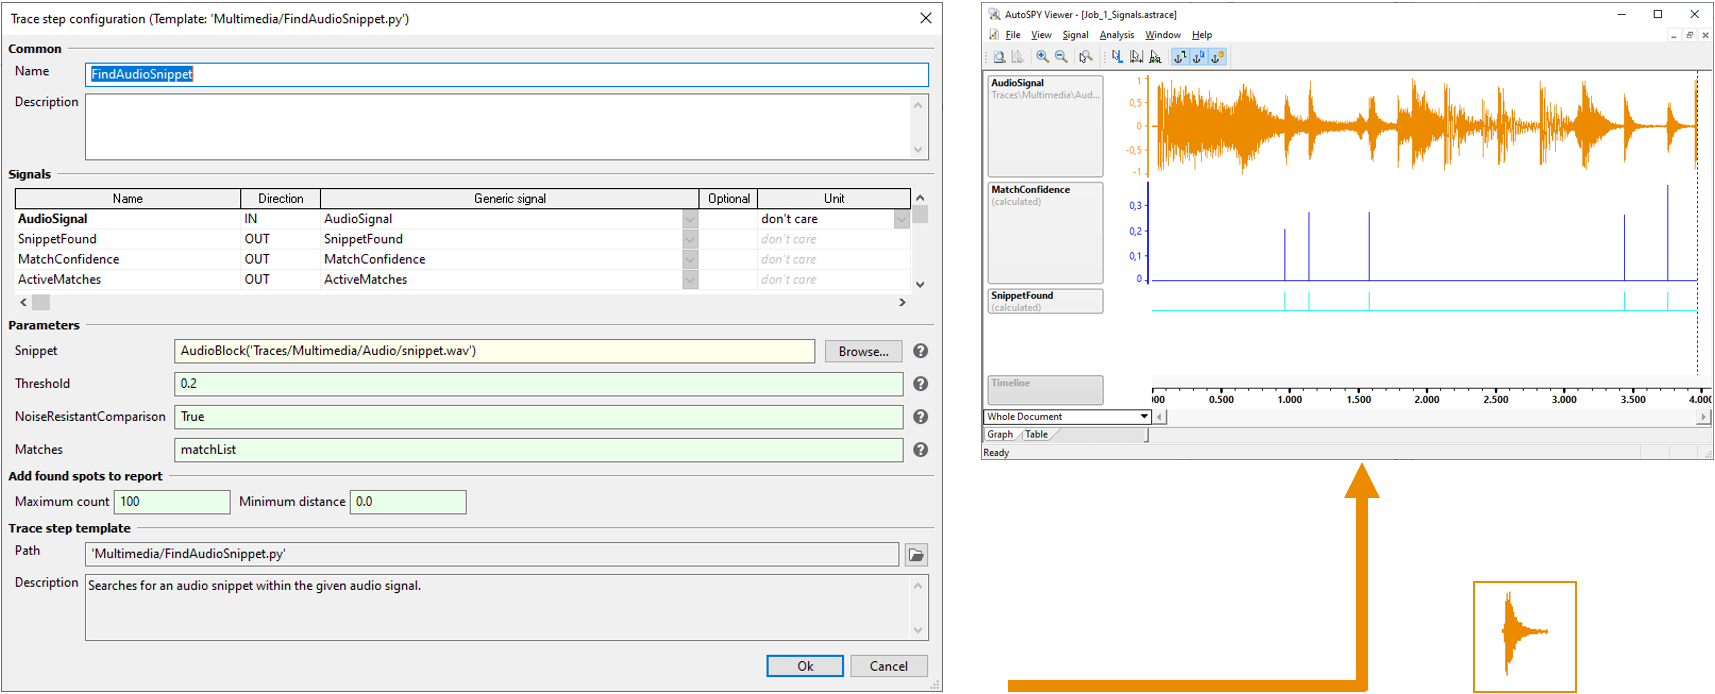Select the SnippetFound channel panel
Screen dimensions: 1715x694
(x=1045, y=301)
